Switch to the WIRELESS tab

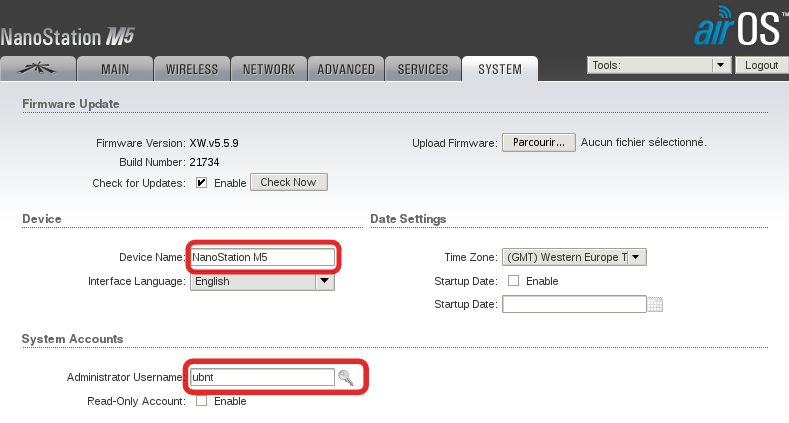pos(192,69)
